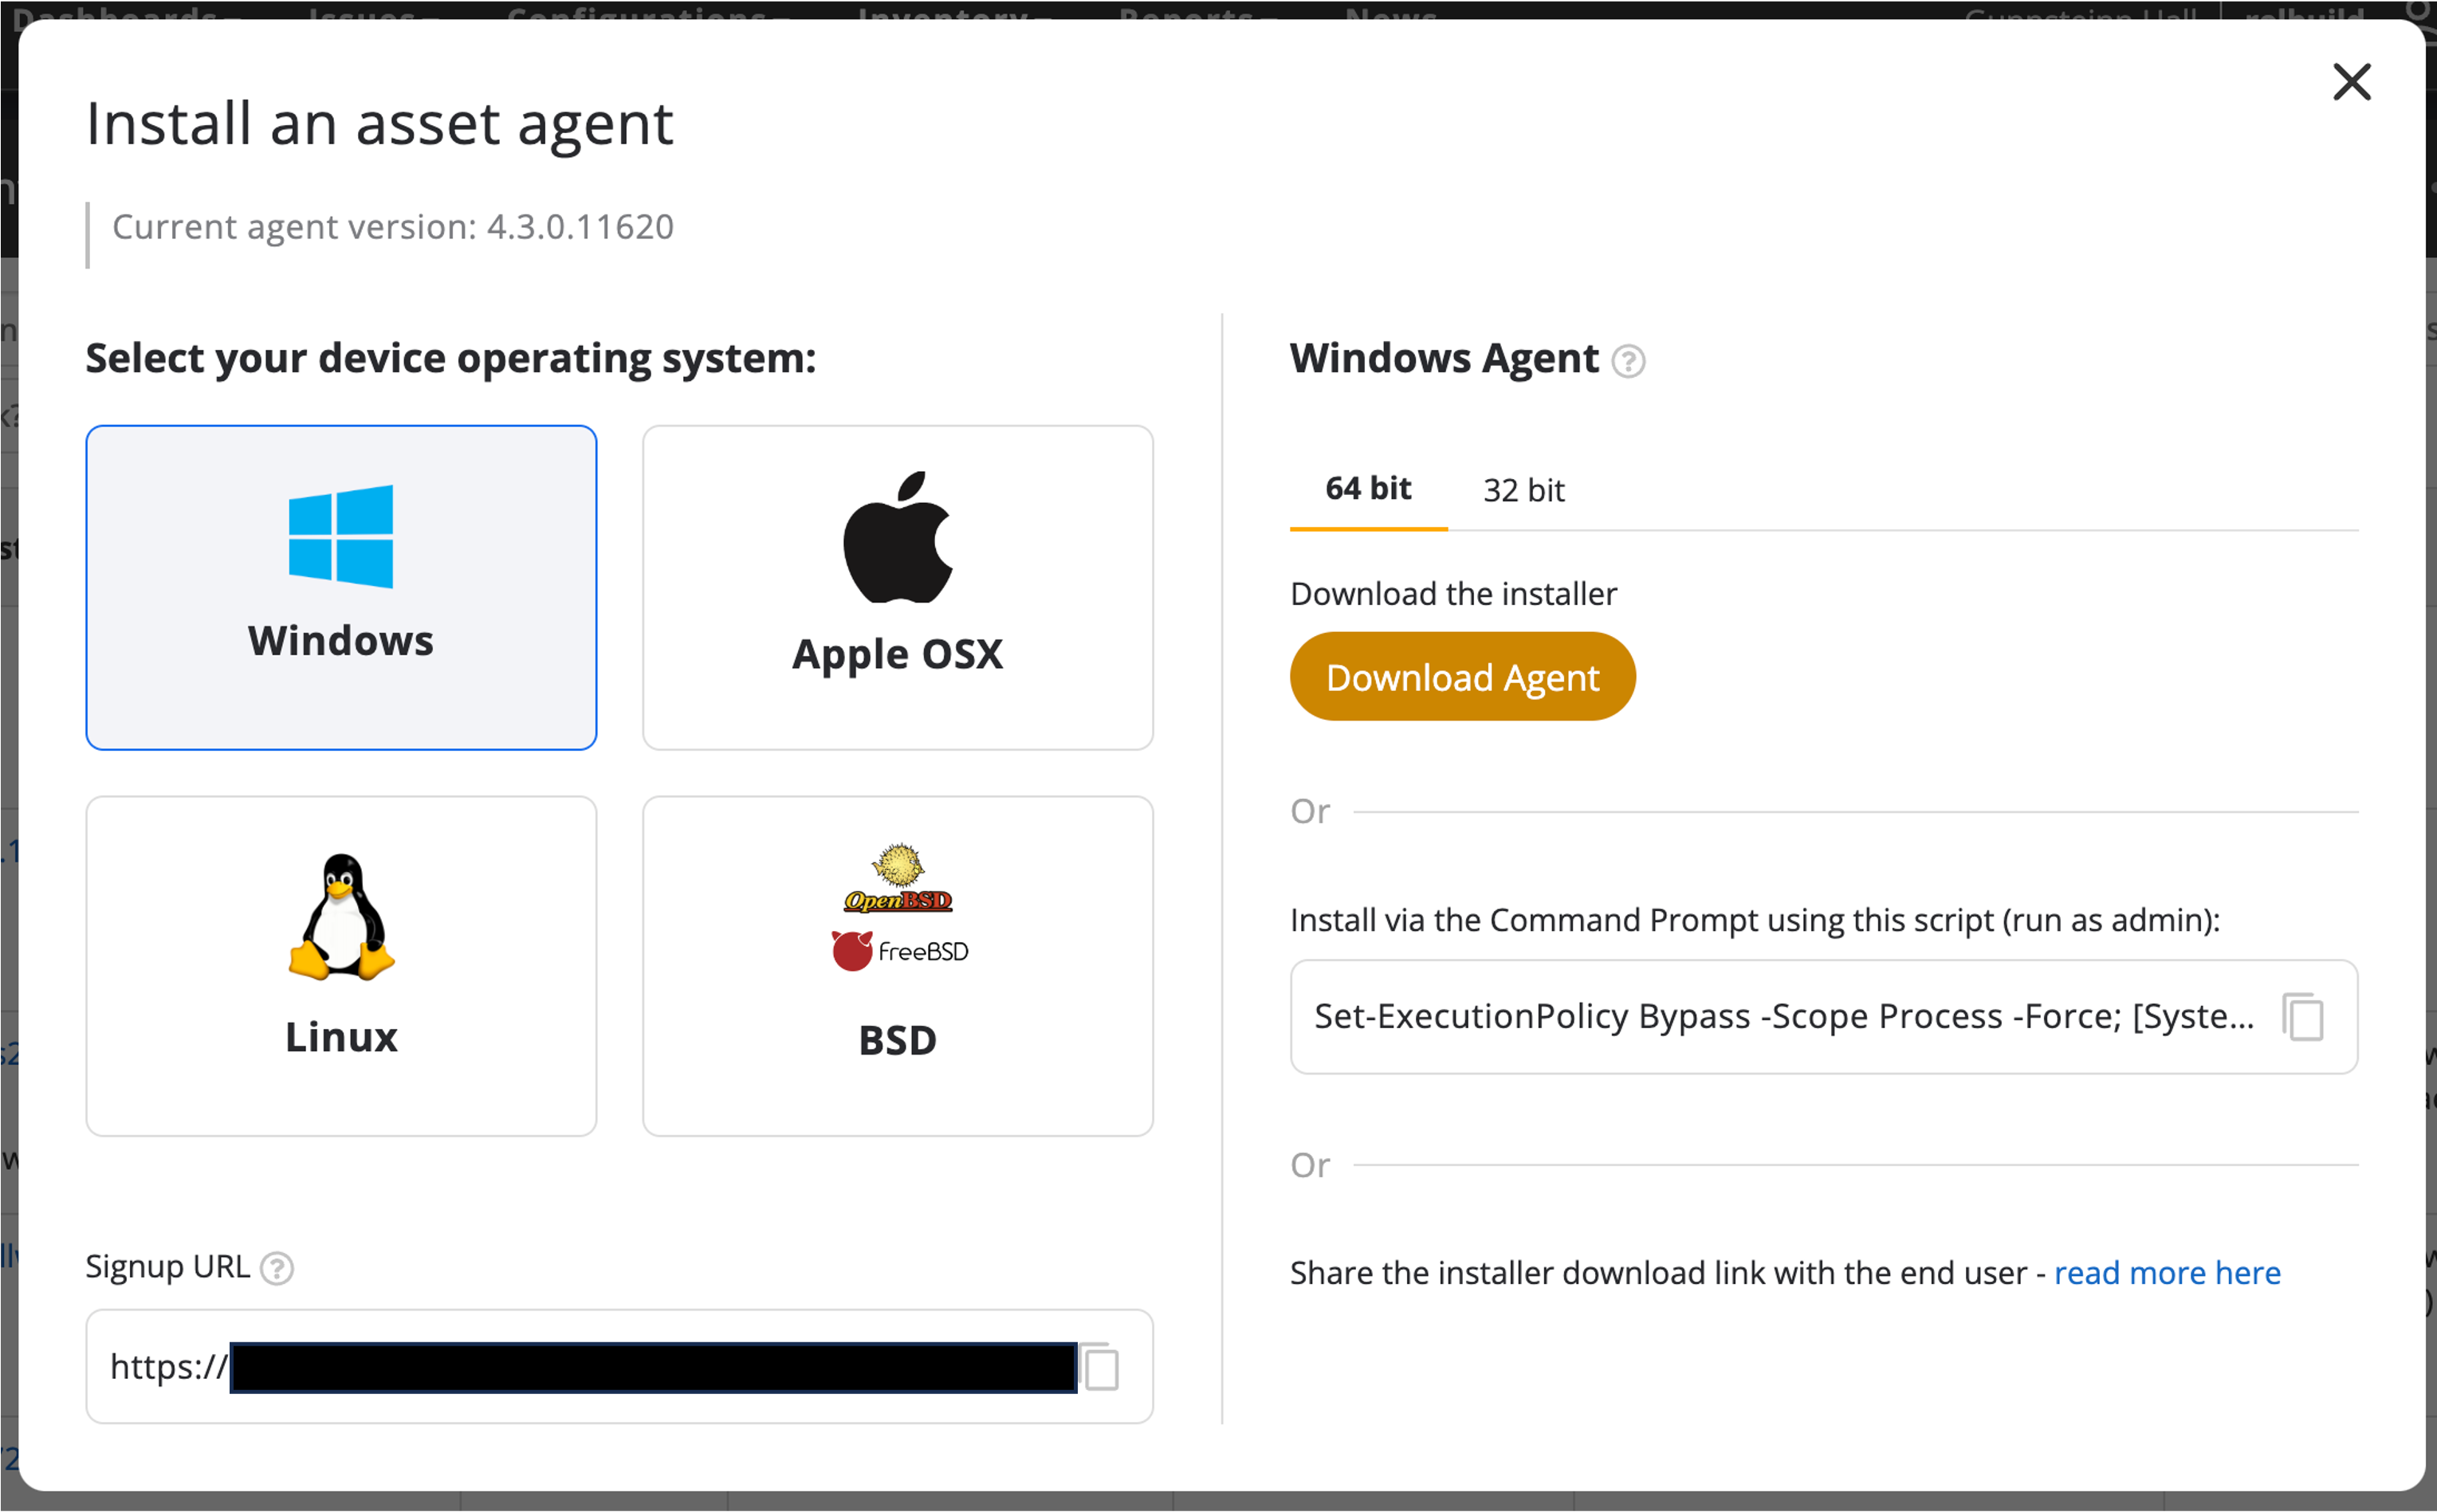
Task: Select the Apple OSX label
Action: coord(897,655)
